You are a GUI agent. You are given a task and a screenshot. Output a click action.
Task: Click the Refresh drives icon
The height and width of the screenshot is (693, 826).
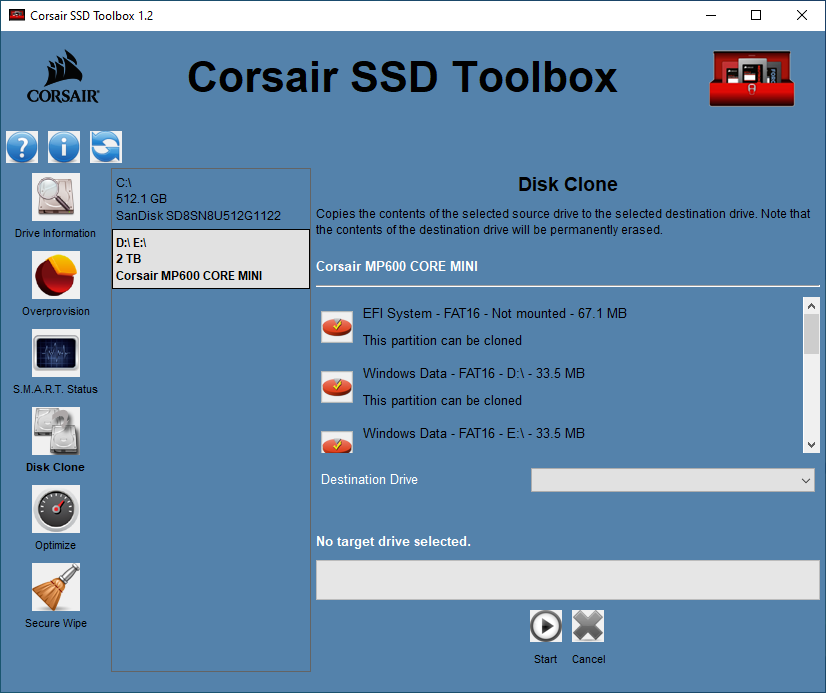coord(106,147)
